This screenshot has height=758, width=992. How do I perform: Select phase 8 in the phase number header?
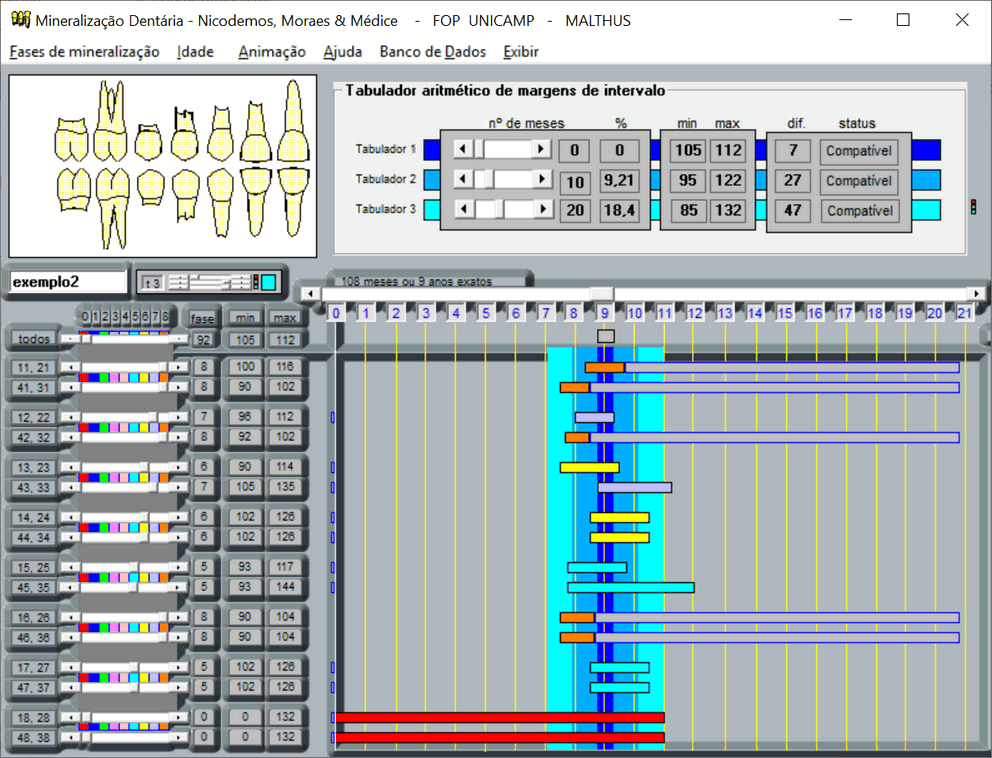[165, 316]
